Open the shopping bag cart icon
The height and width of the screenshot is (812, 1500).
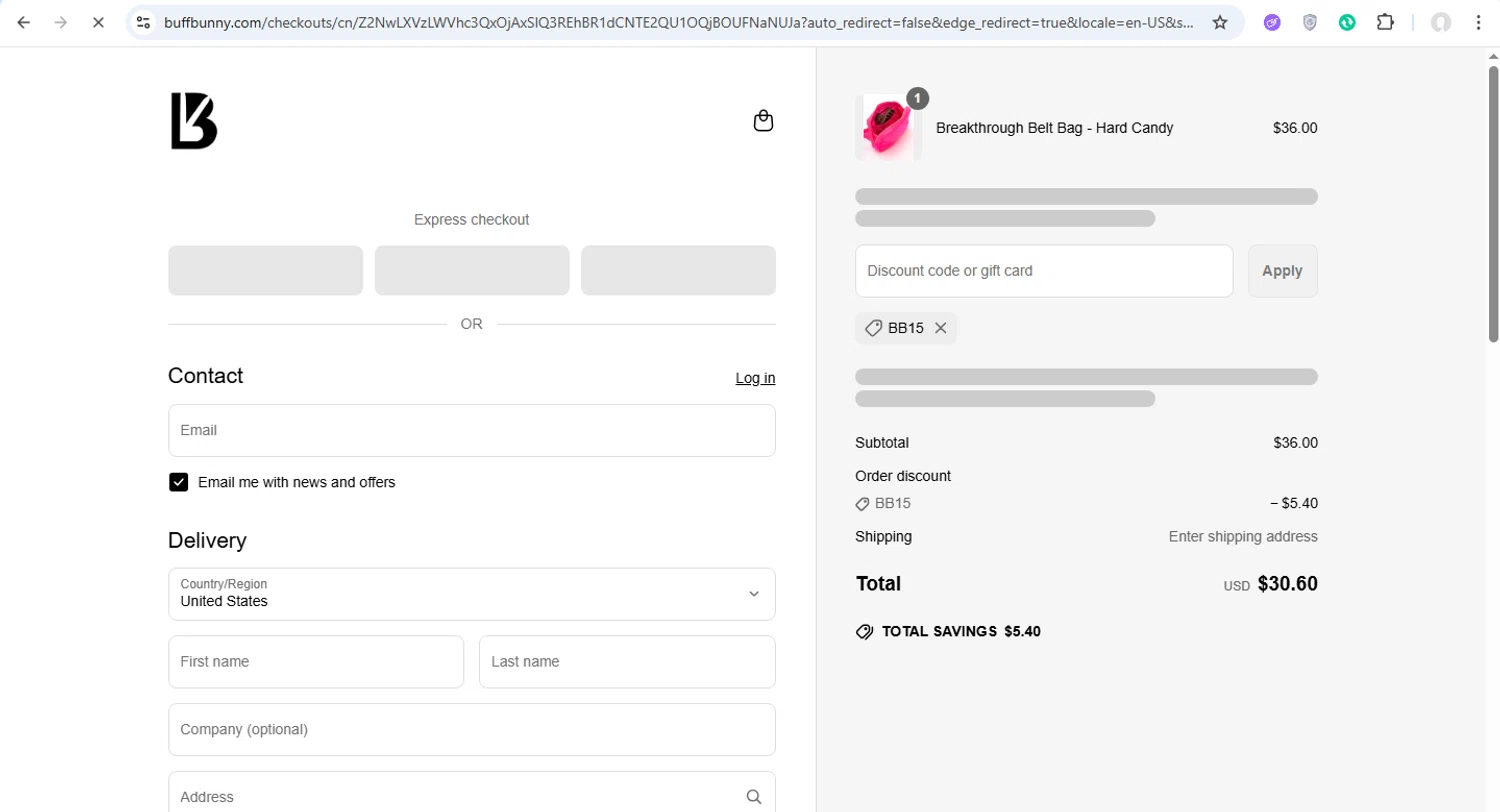(x=763, y=121)
